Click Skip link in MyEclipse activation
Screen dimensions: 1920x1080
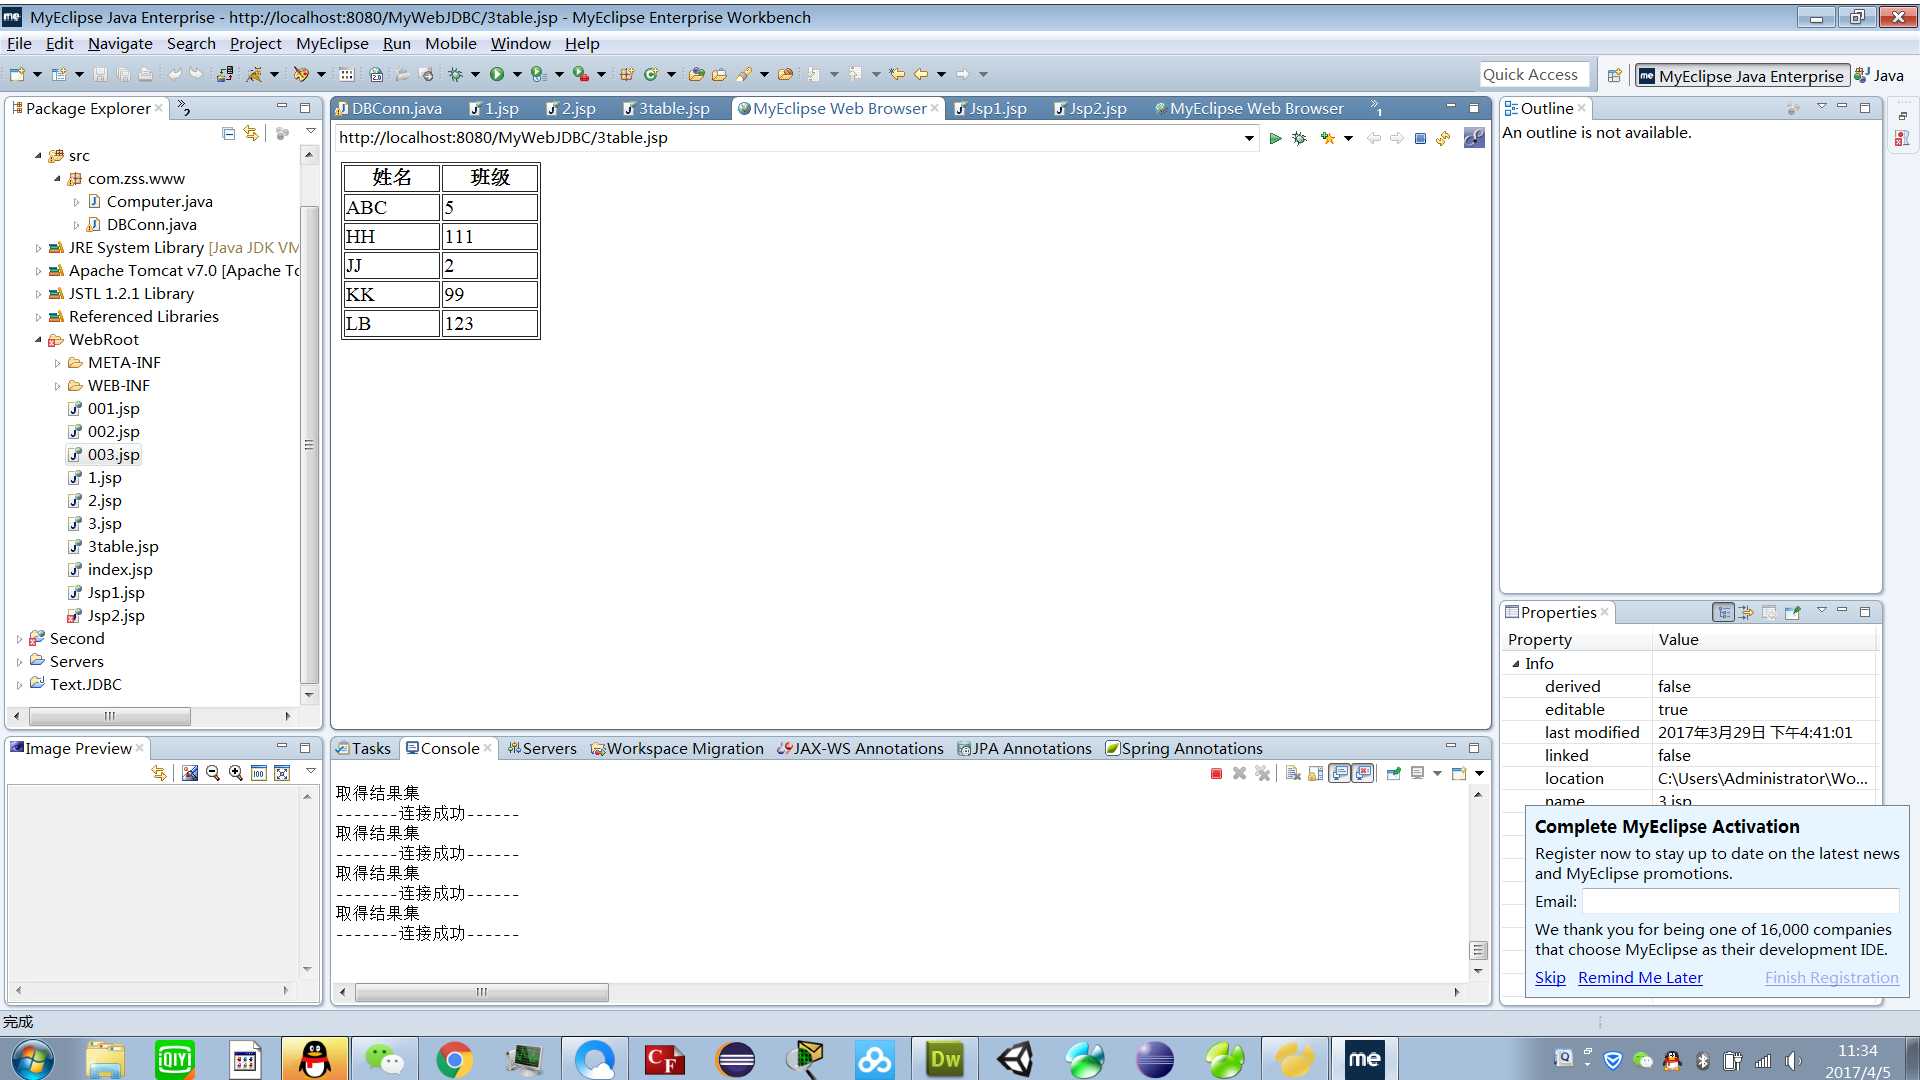[x=1551, y=977]
